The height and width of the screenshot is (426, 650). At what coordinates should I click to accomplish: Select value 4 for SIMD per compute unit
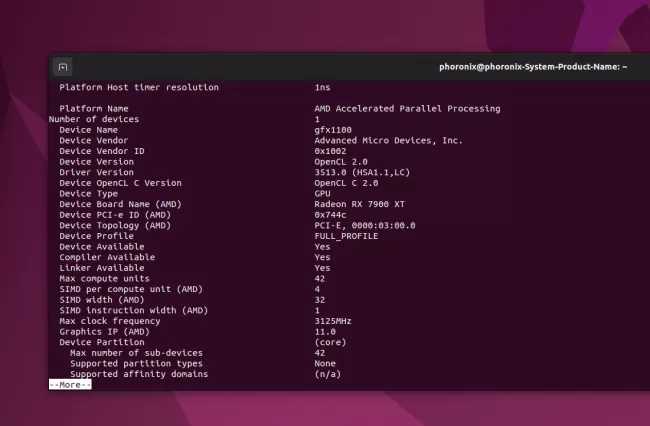[317, 289]
